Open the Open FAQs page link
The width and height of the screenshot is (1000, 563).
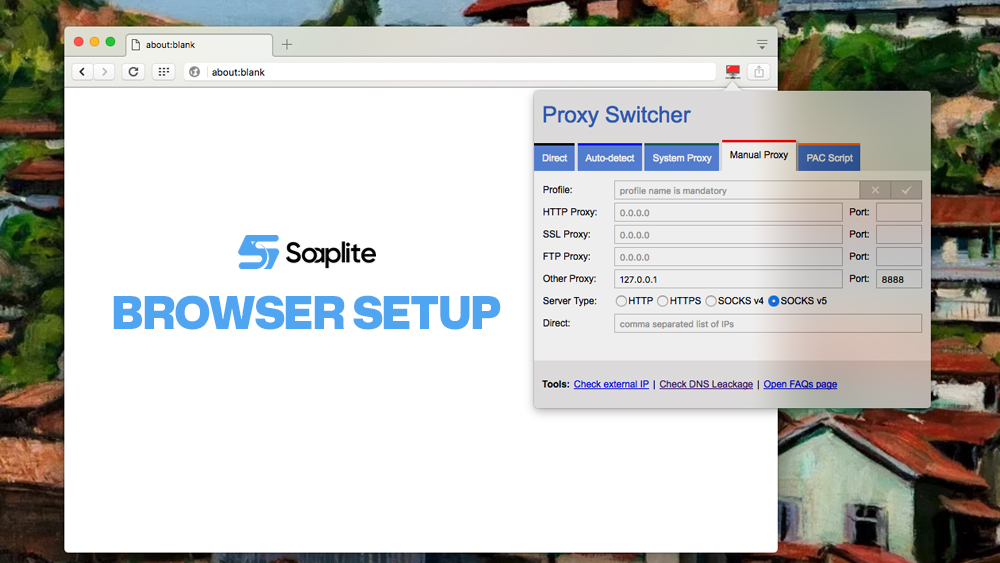800,384
